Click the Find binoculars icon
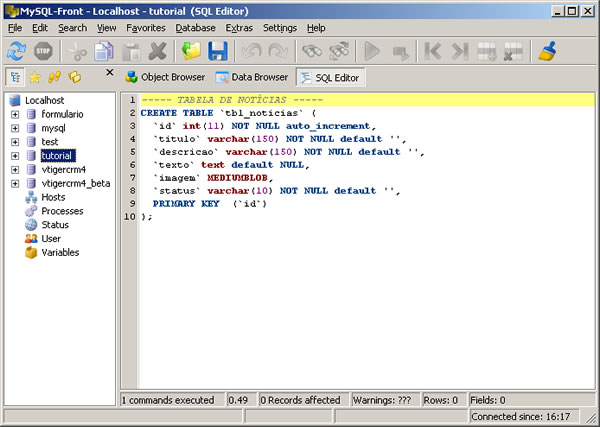Image resolution: width=600 pixels, height=427 pixels. click(x=312, y=51)
